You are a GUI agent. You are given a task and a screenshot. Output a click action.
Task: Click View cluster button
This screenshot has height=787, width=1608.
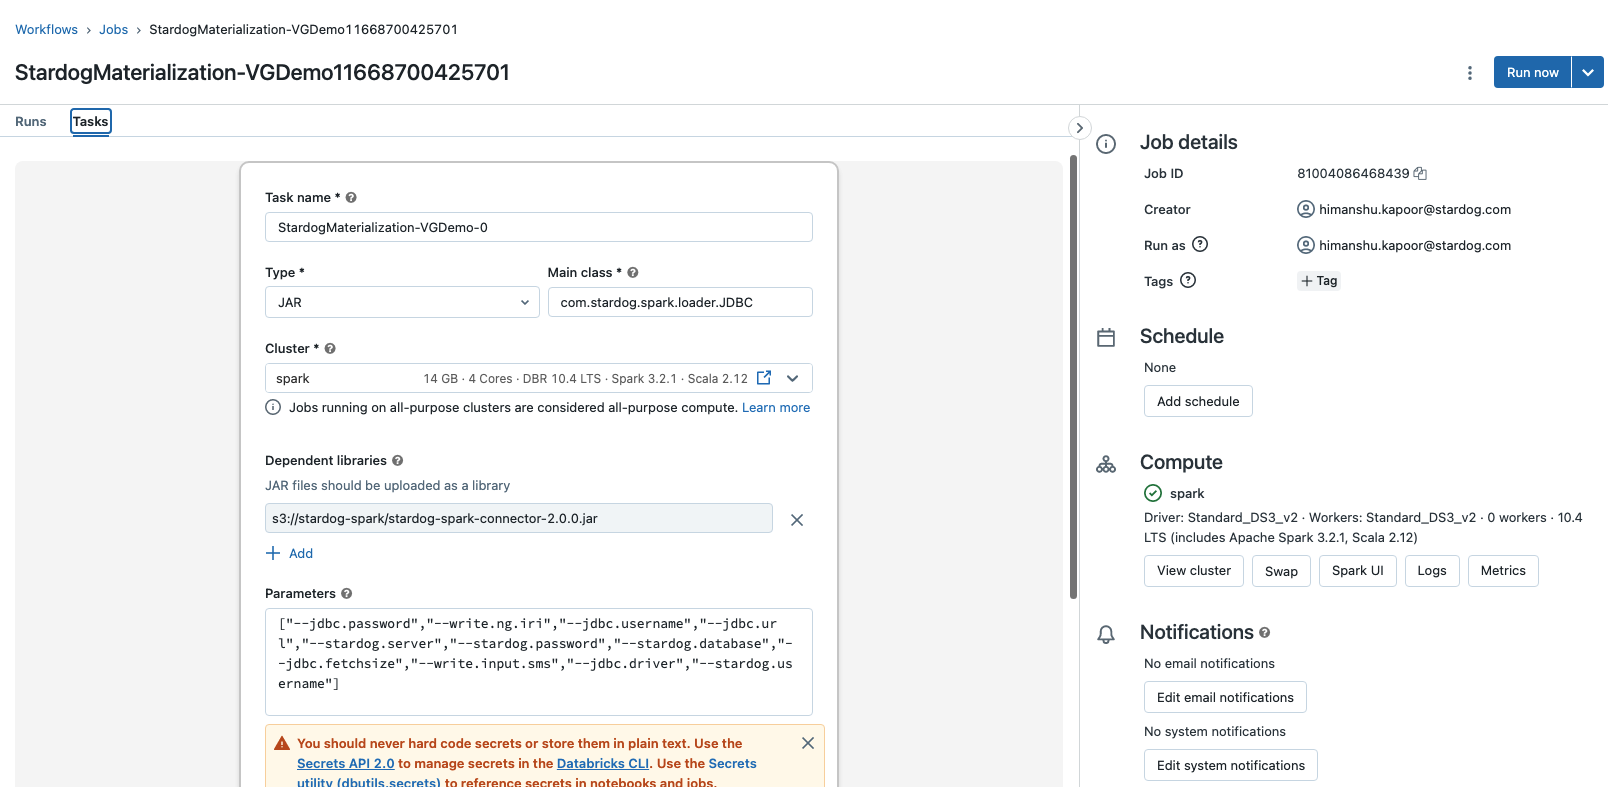click(x=1194, y=571)
